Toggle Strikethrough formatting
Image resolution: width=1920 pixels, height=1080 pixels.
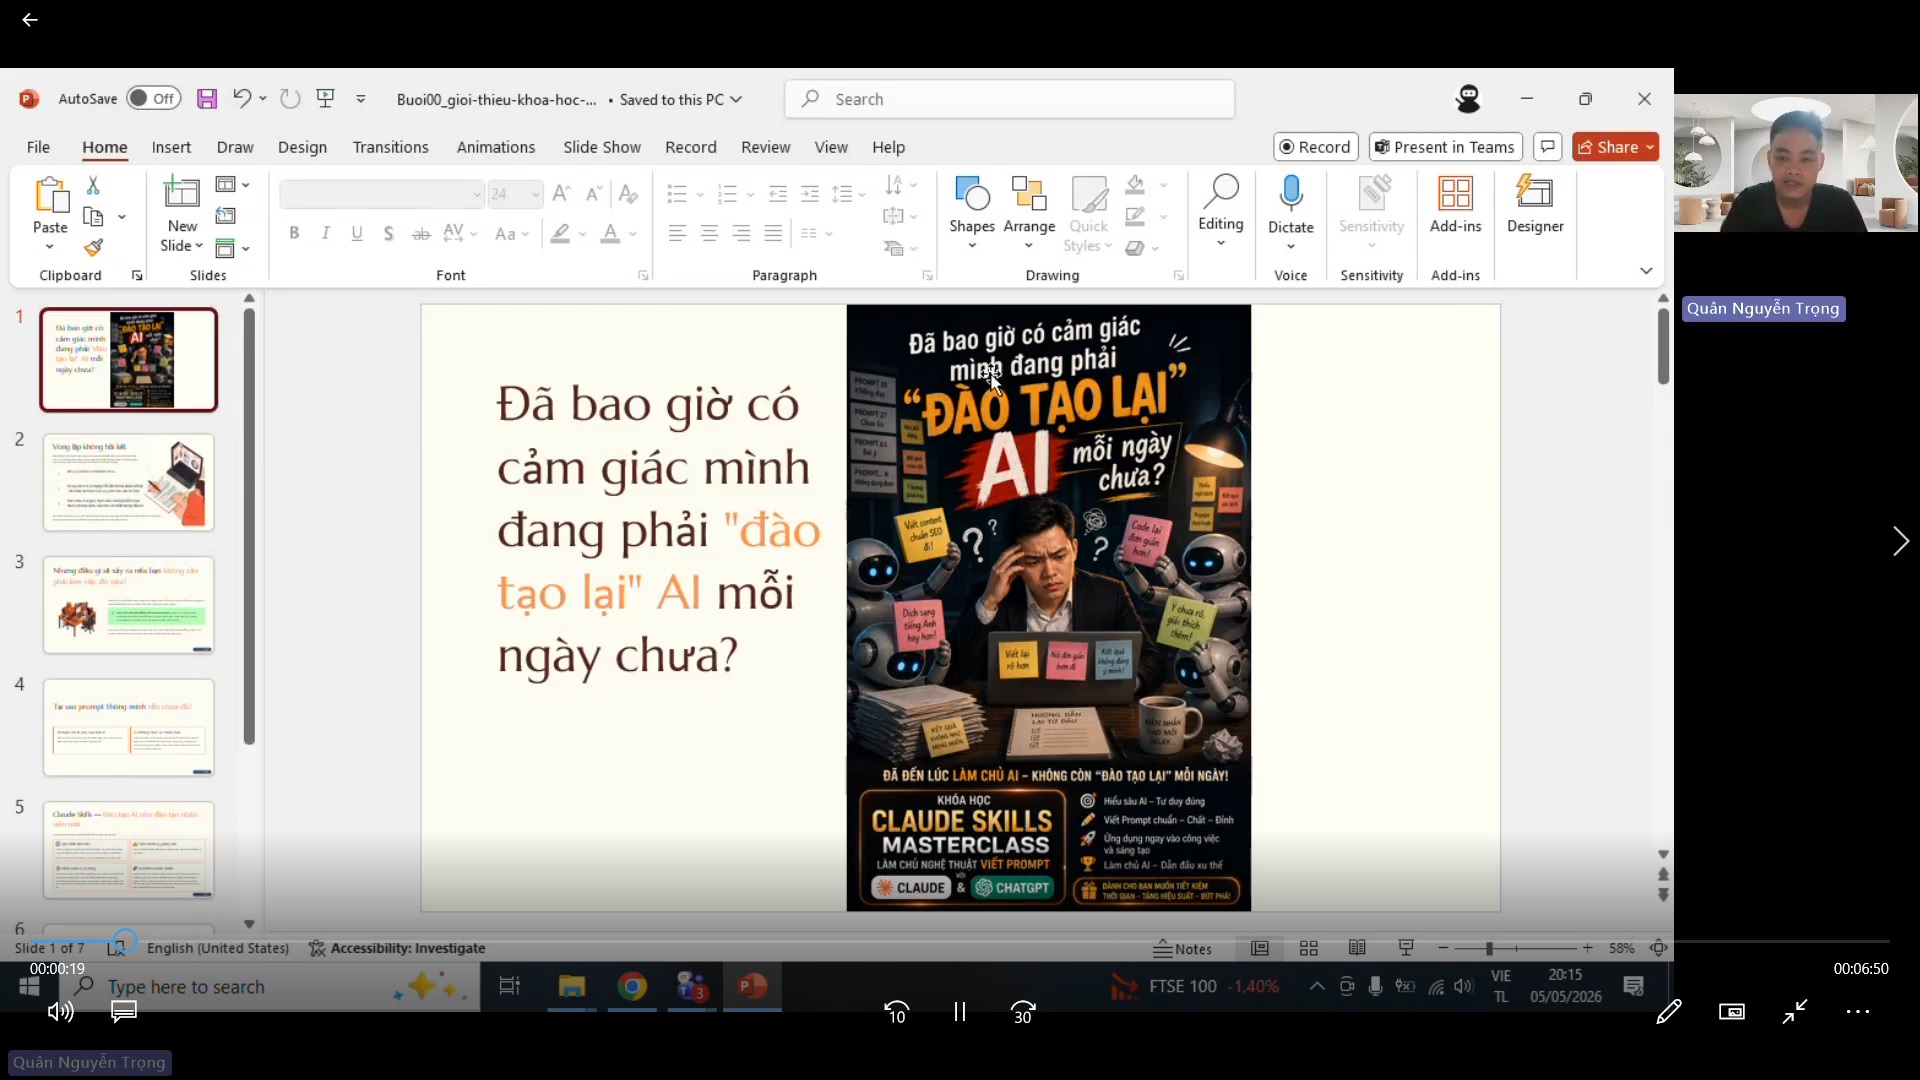pyautogui.click(x=421, y=233)
